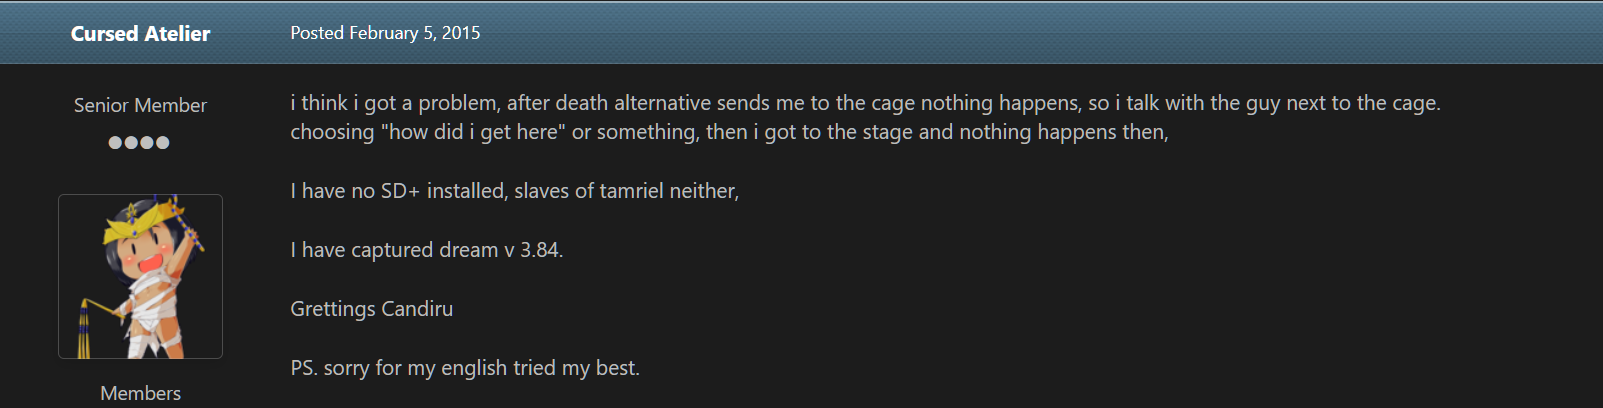This screenshot has width=1603, height=408.
Task: Click the first rank pip dot
Action: click(115, 142)
